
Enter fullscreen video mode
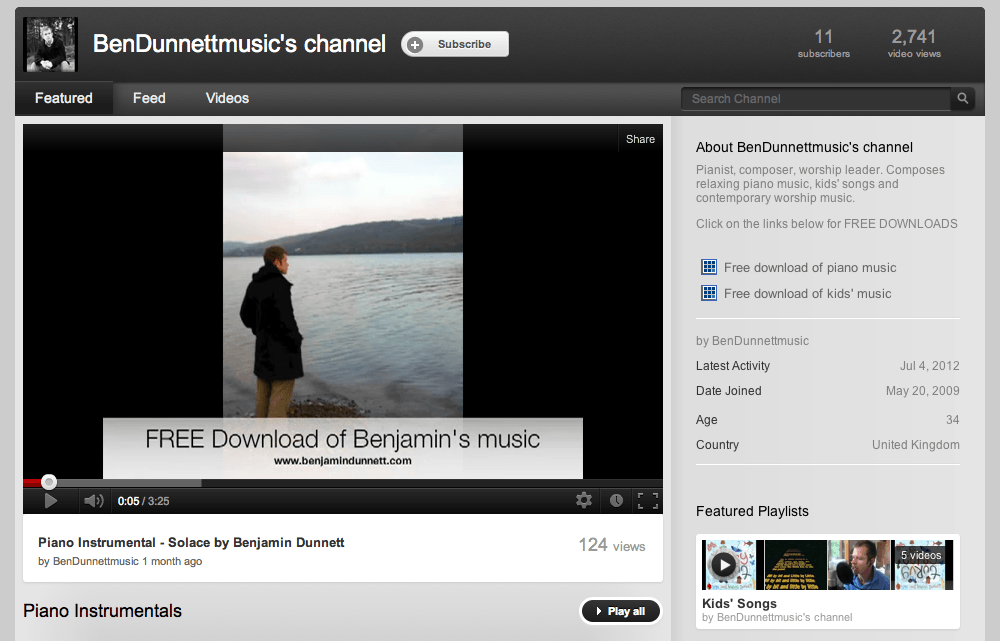[648, 501]
